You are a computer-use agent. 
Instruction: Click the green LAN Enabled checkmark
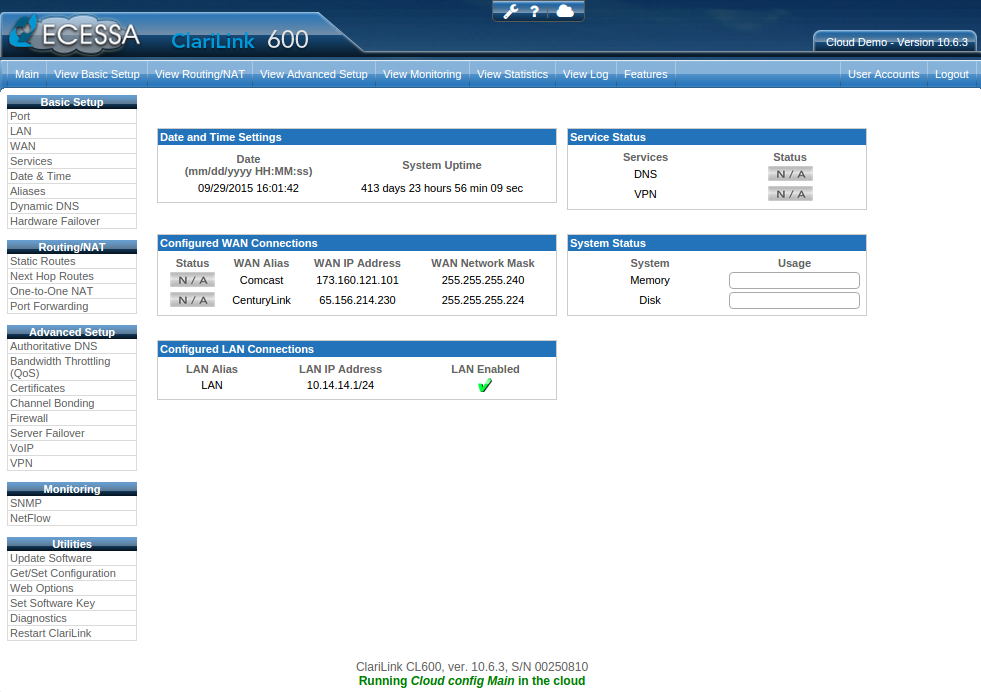(x=485, y=385)
